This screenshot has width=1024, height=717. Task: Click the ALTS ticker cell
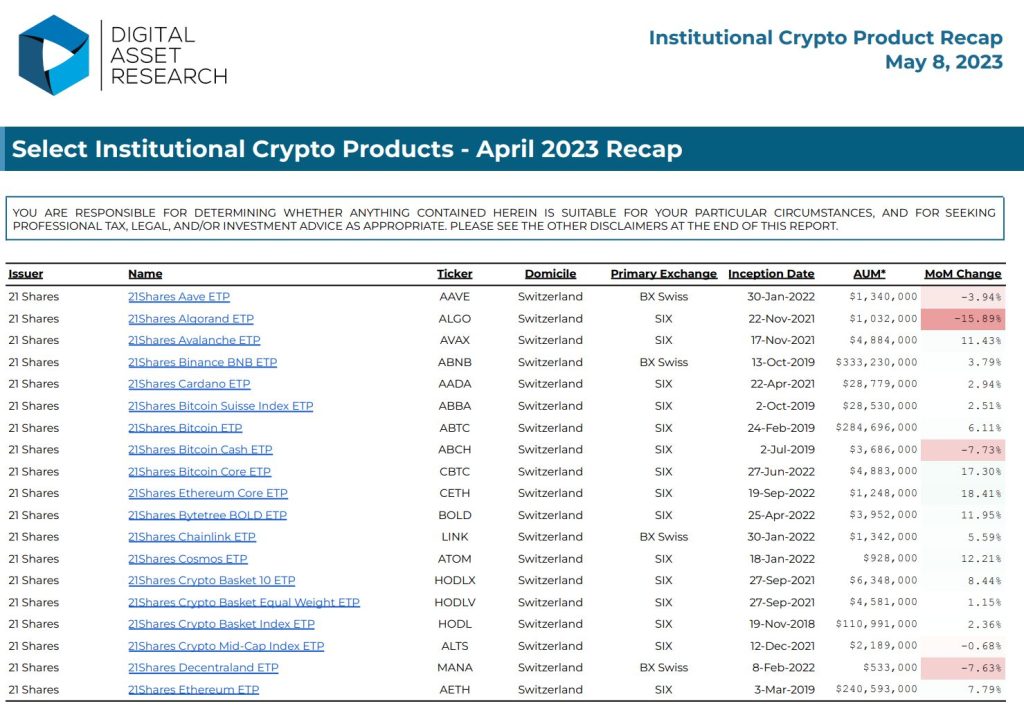click(455, 646)
